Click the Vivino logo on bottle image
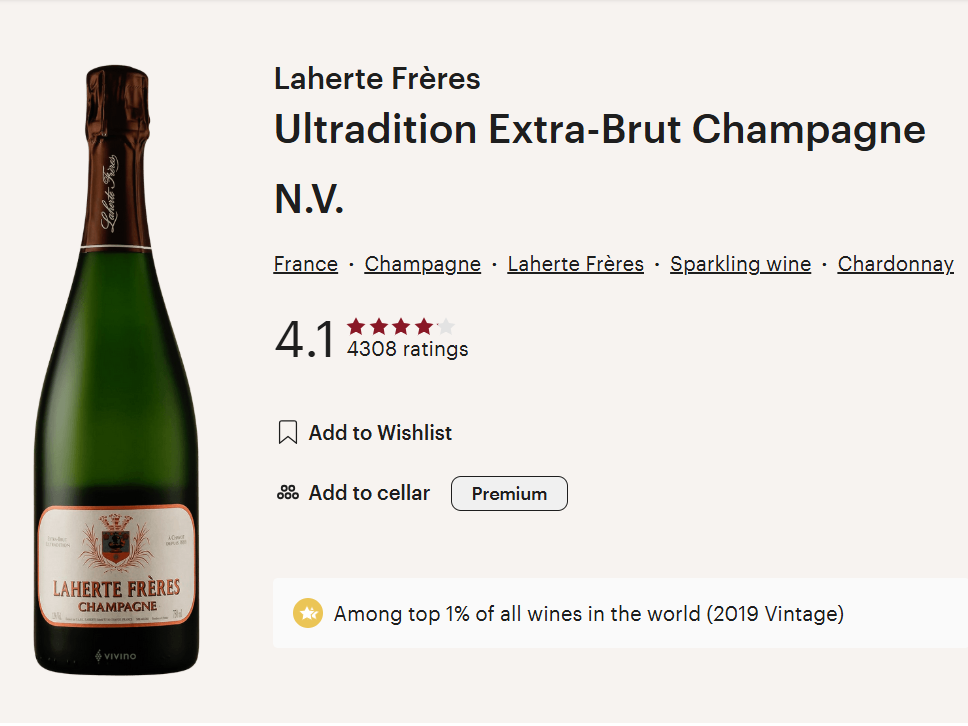968x726 pixels. click(115, 656)
